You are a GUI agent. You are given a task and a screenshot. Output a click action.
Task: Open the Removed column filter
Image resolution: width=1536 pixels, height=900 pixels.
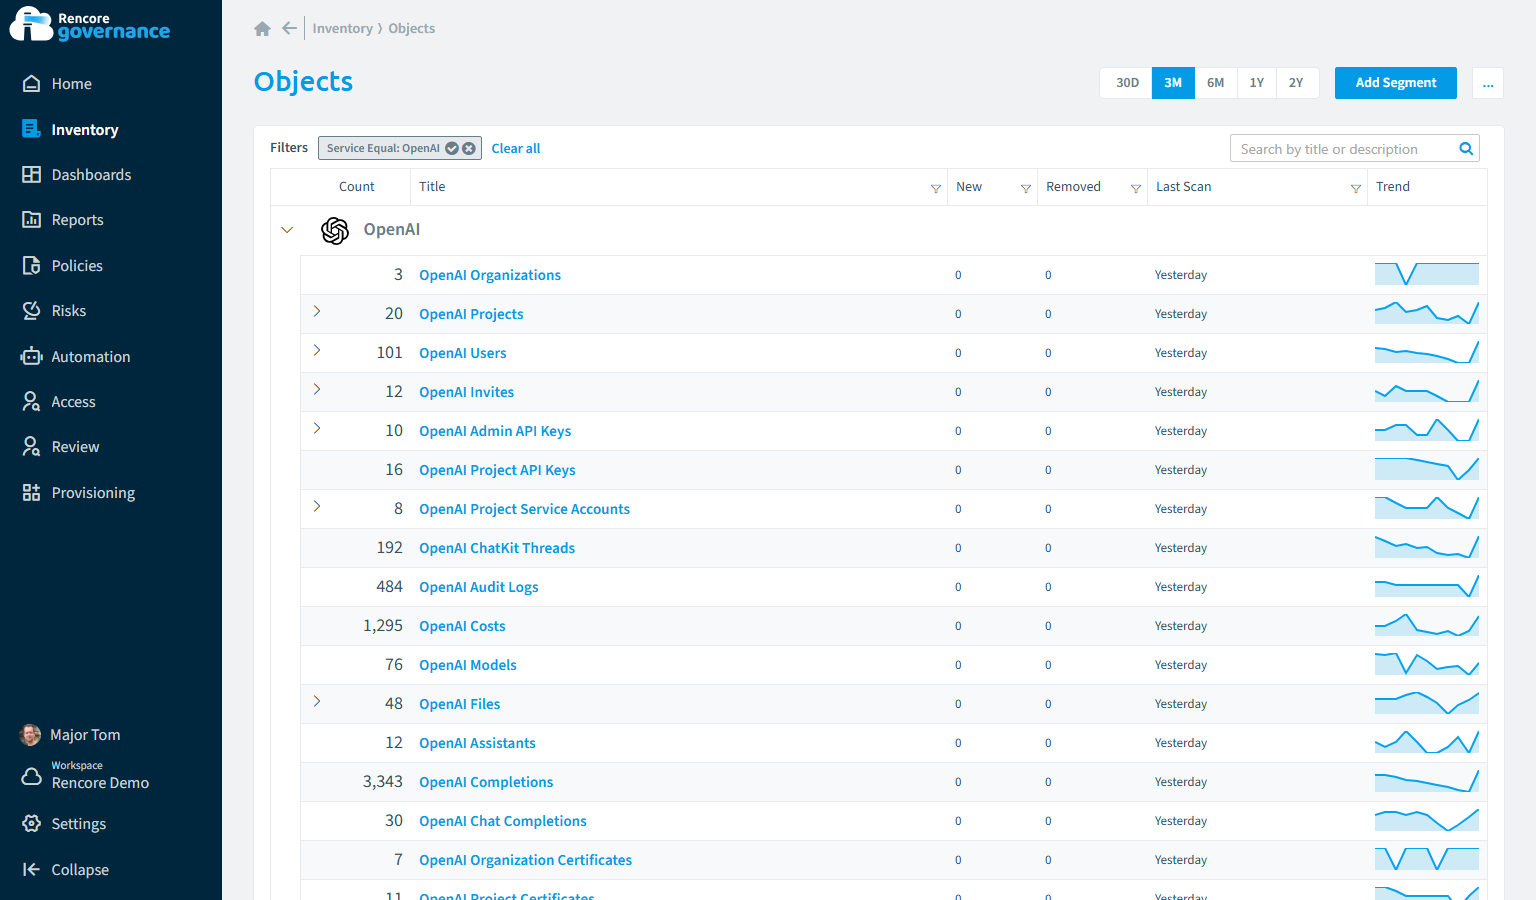tap(1136, 188)
